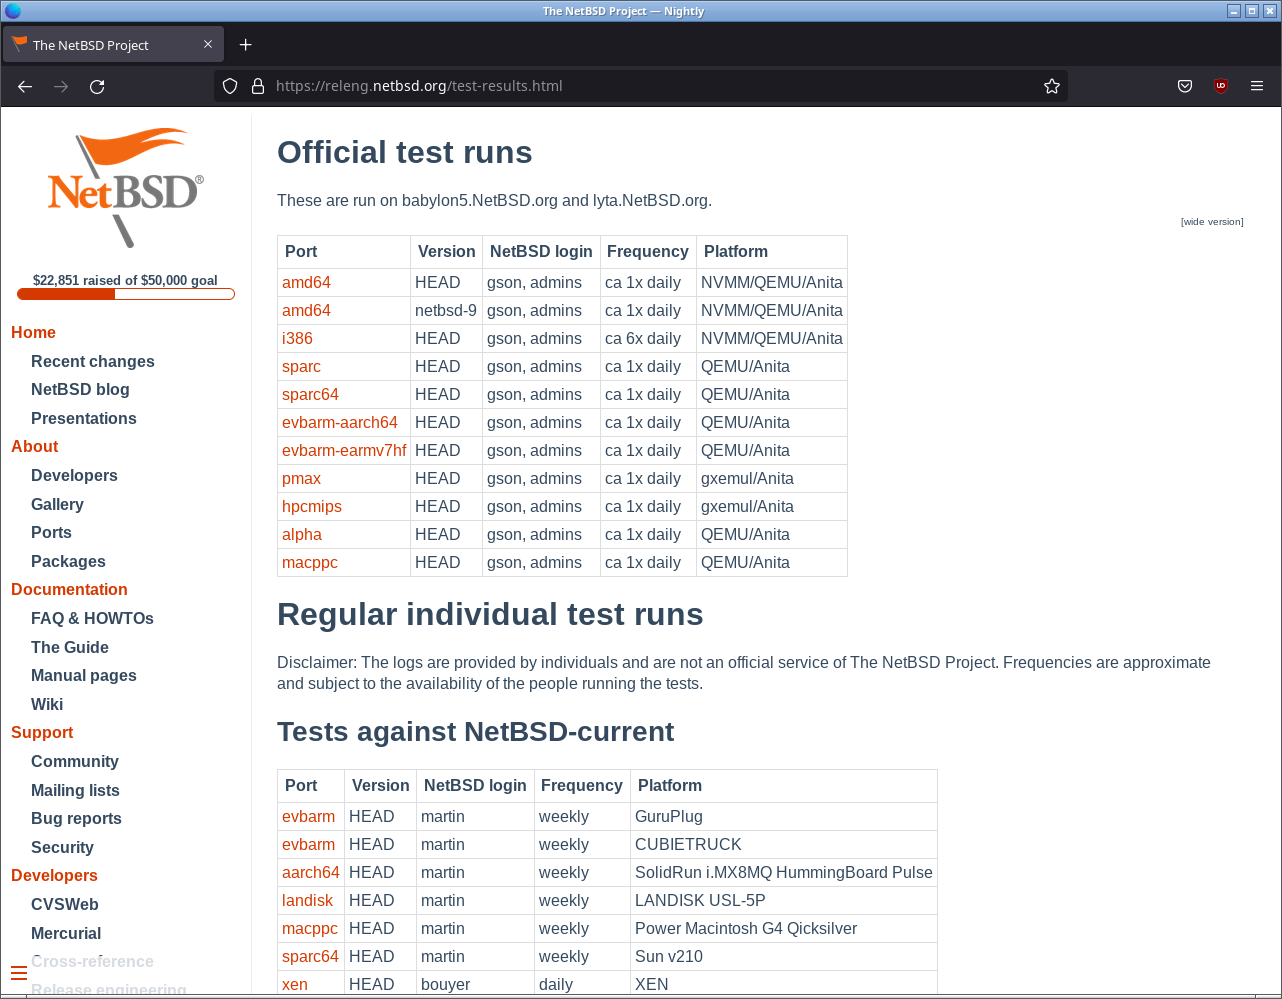Open evbarm-earmv7hf test results link

(344, 451)
